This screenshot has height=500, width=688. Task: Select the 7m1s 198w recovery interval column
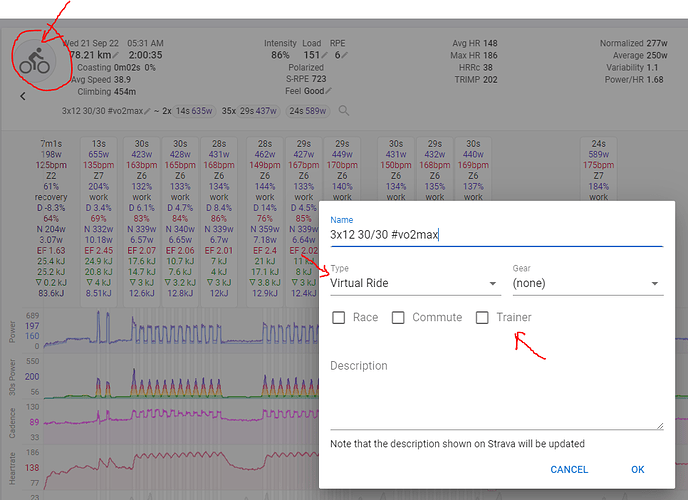click(x=51, y=218)
